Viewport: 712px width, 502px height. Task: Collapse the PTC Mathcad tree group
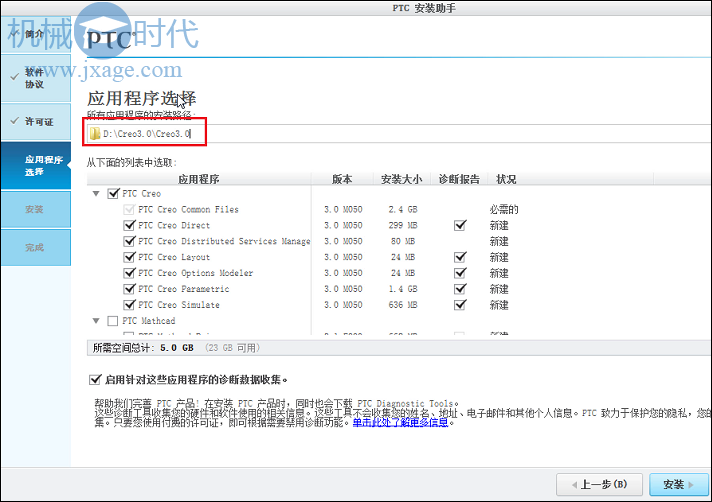pyautogui.click(x=96, y=321)
